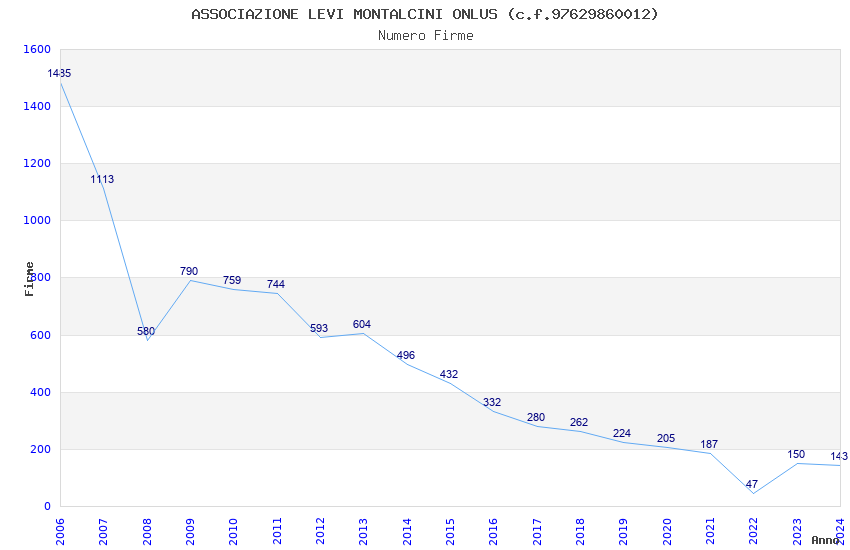Click the 2019 year label
850x550 pixels.
pos(623,531)
